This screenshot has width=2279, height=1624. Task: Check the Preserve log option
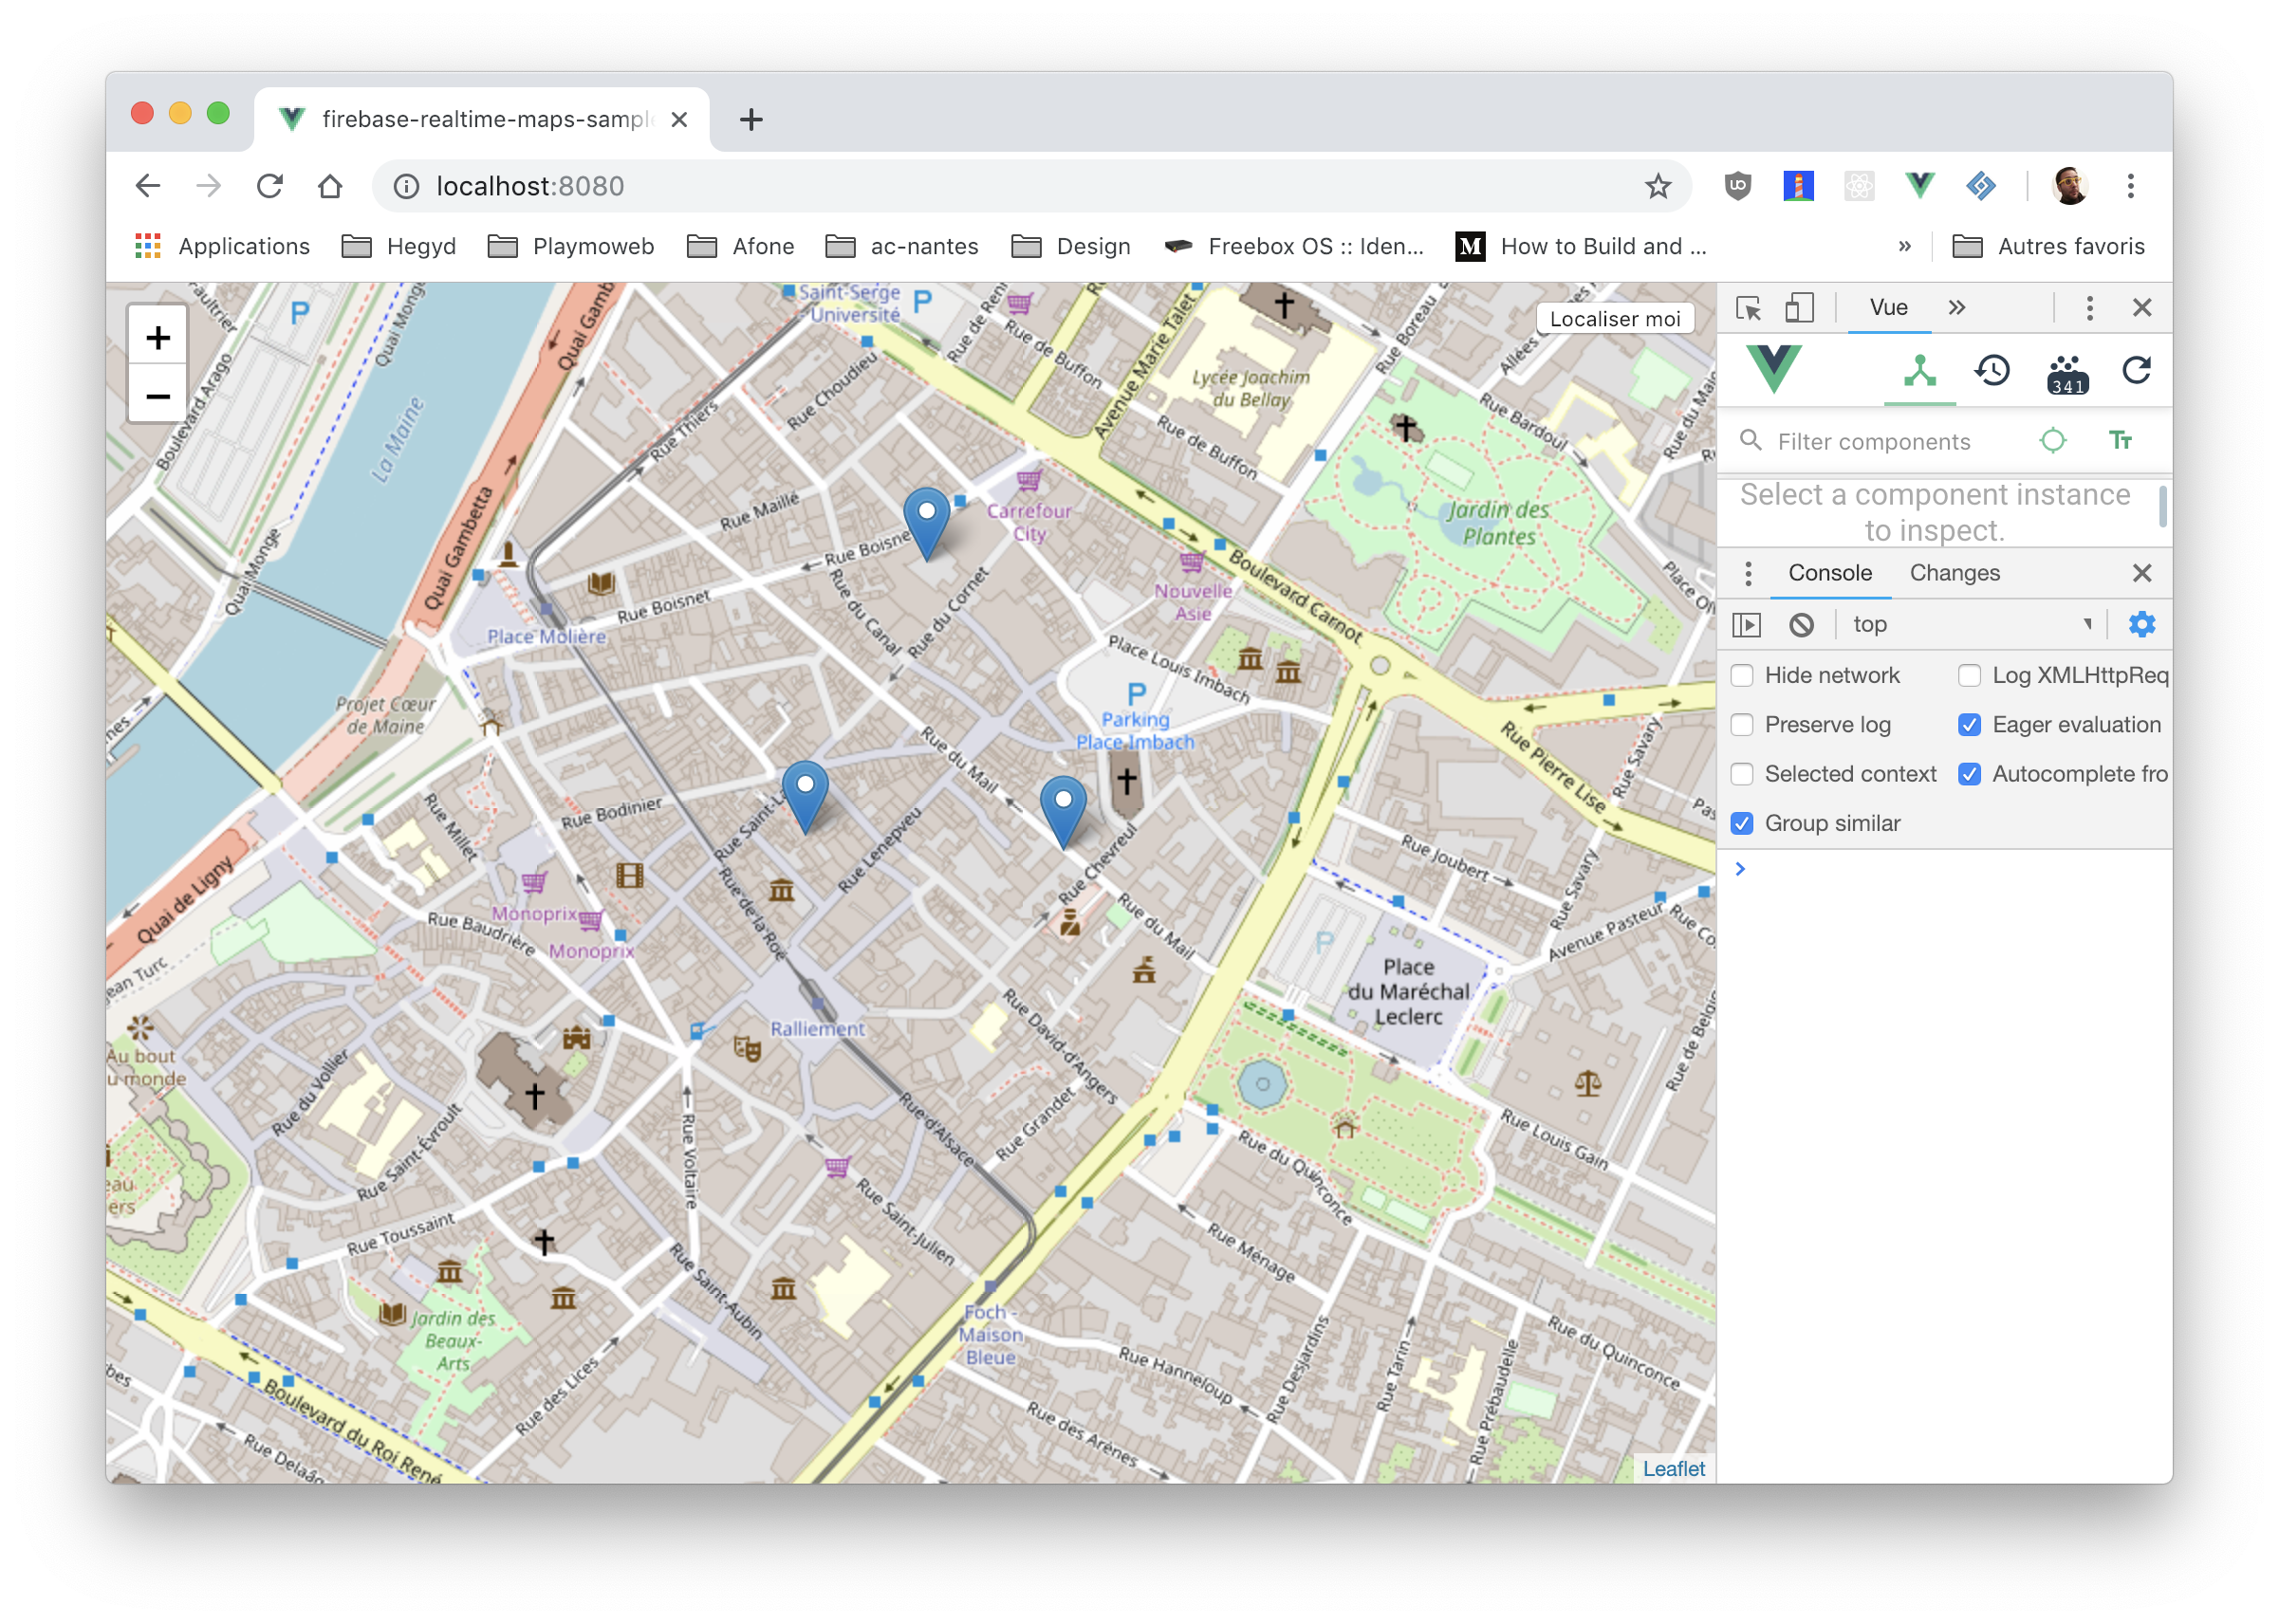coord(1742,725)
